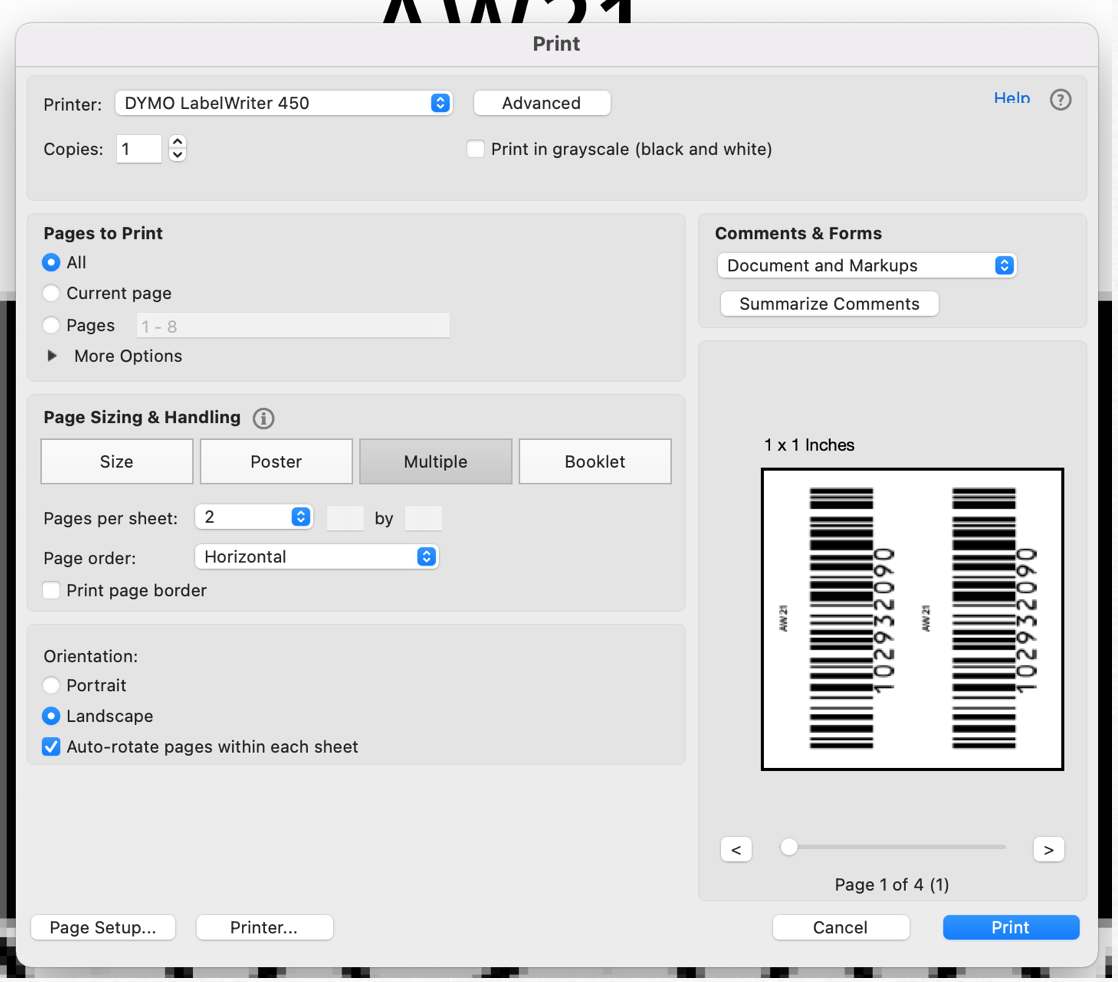Select Landscape orientation
The height and width of the screenshot is (982, 1118).
[x=51, y=715]
